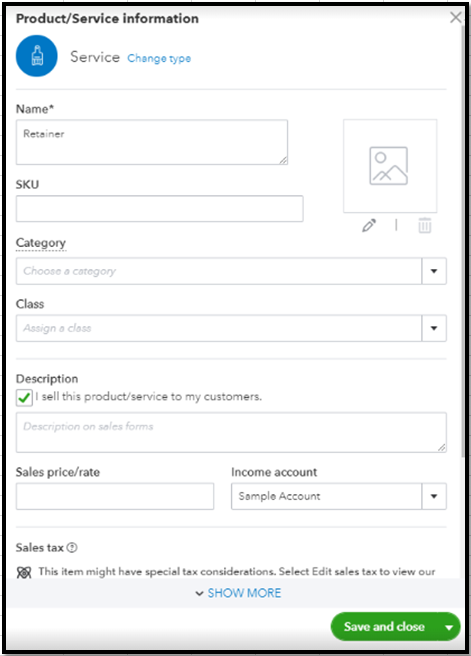Click into the Name text field

coord(152,142)
